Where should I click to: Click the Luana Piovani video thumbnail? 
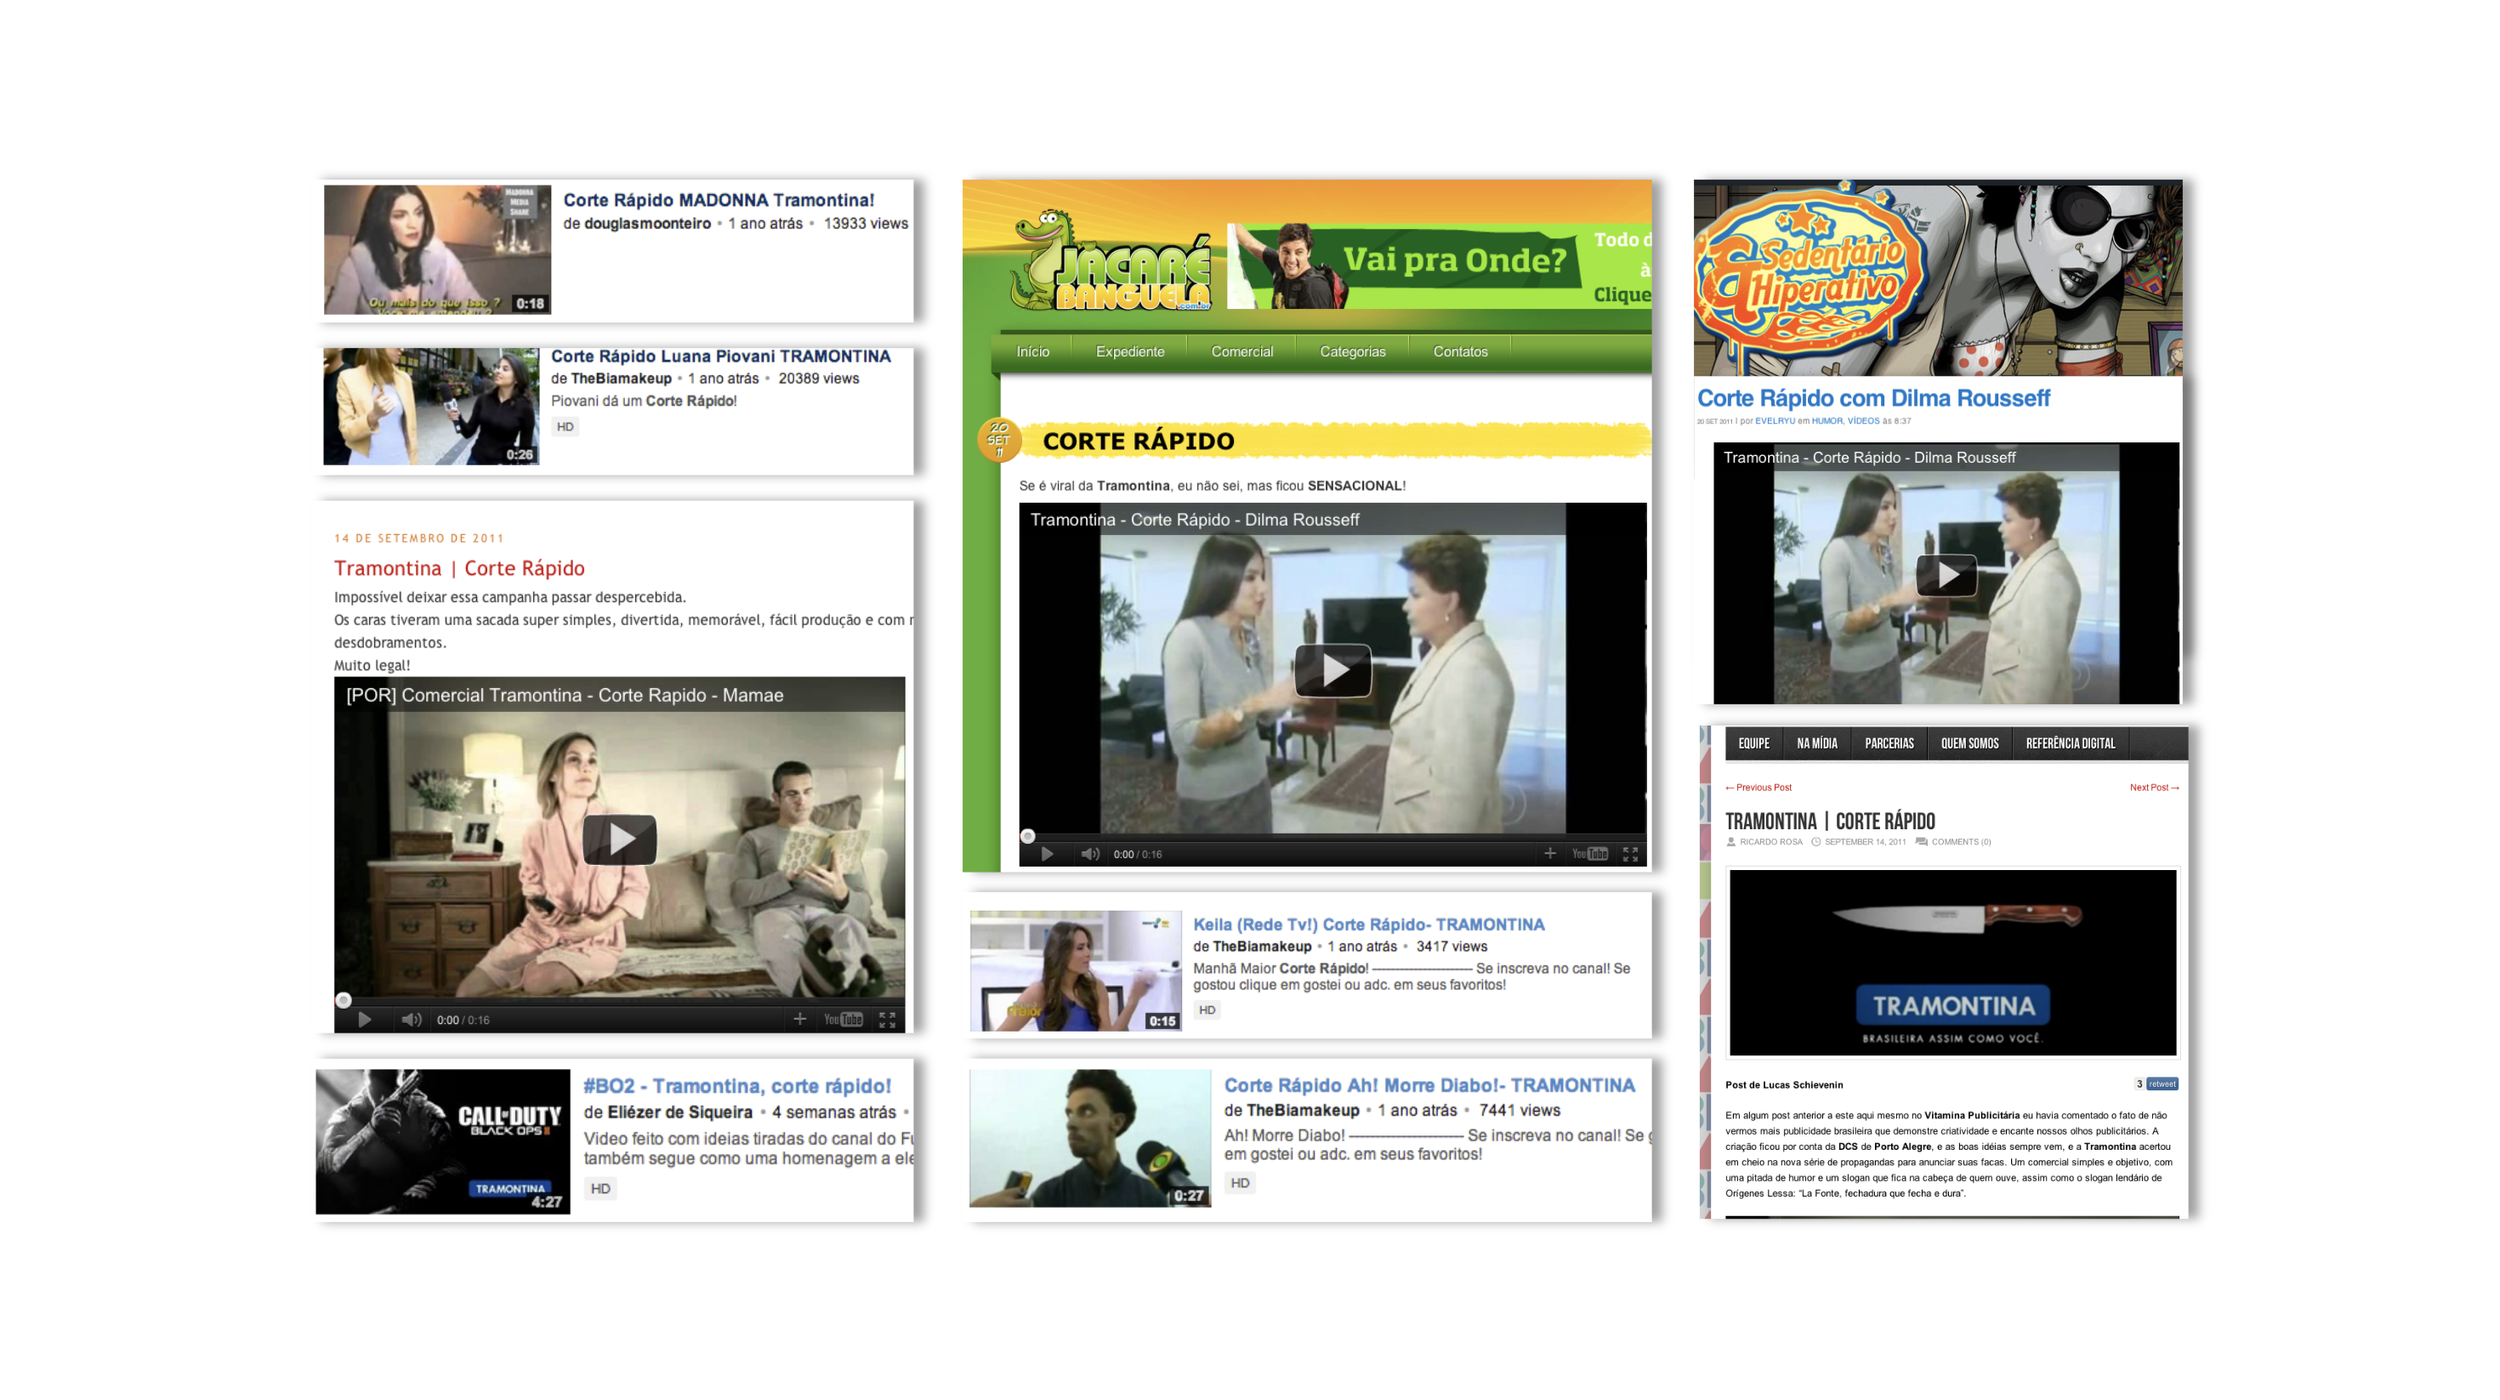pyautogui.click(x=431, y=406)
